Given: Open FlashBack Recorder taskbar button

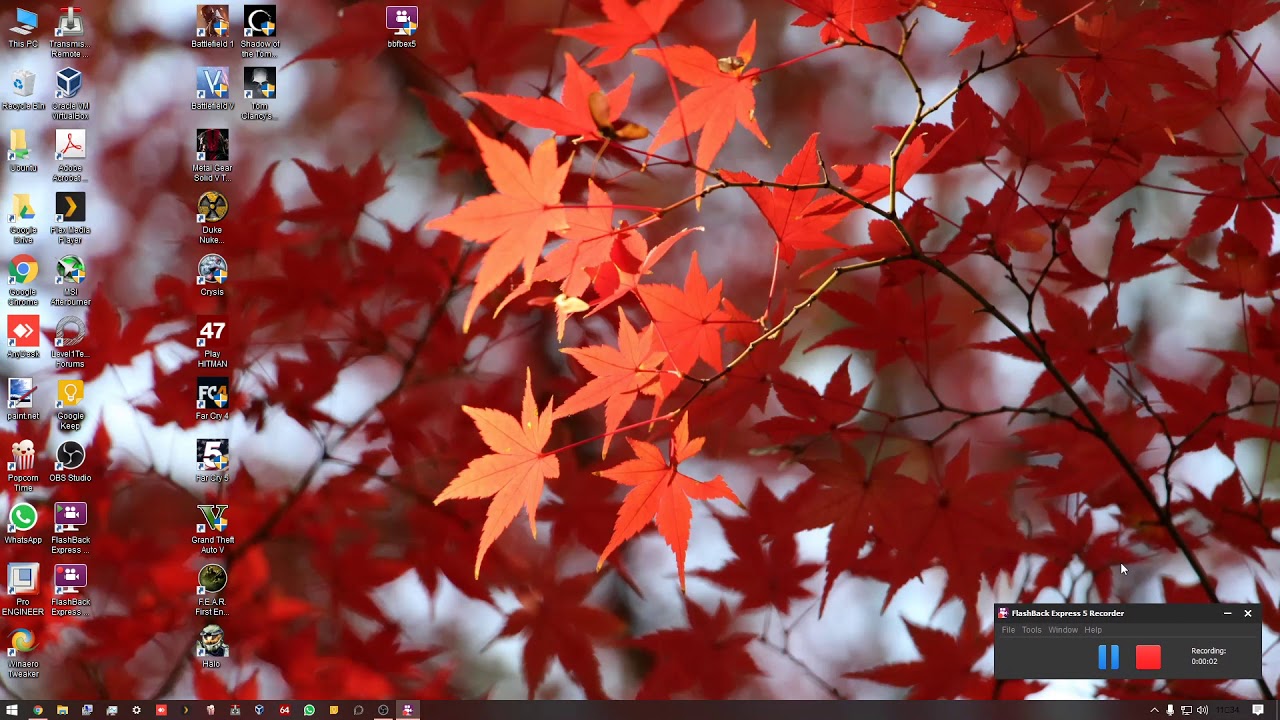Looking at the screenshot, I should click(407, 710).
